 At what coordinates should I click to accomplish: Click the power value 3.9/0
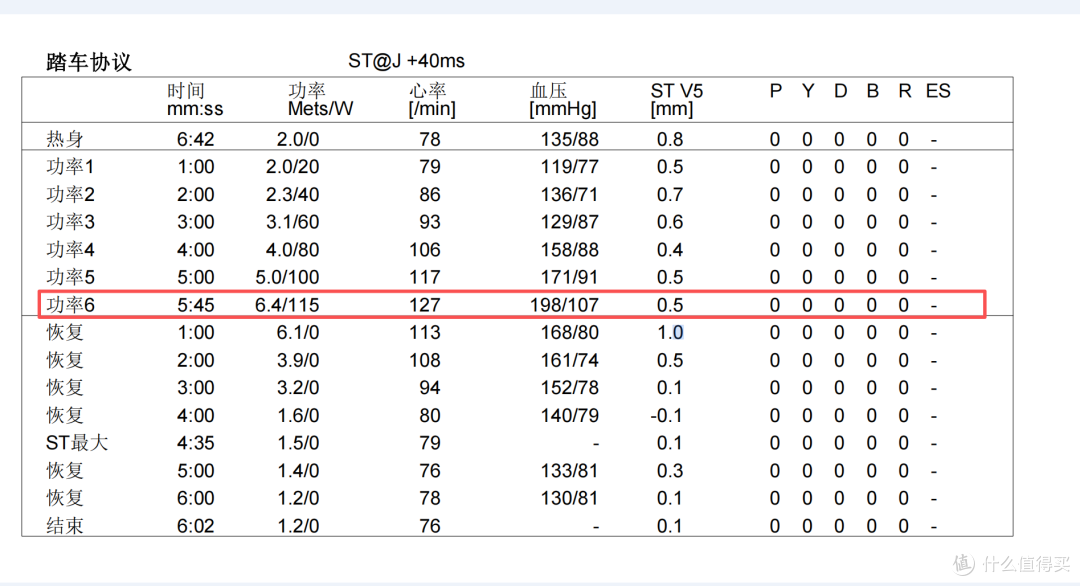point(298,360)
